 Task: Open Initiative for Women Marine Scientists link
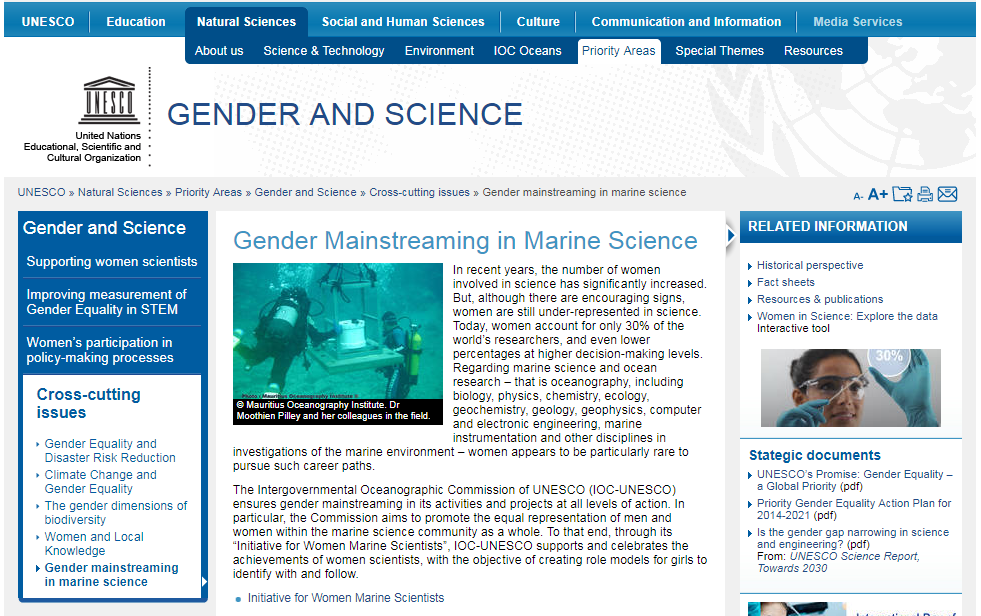(x=346, y=598)
